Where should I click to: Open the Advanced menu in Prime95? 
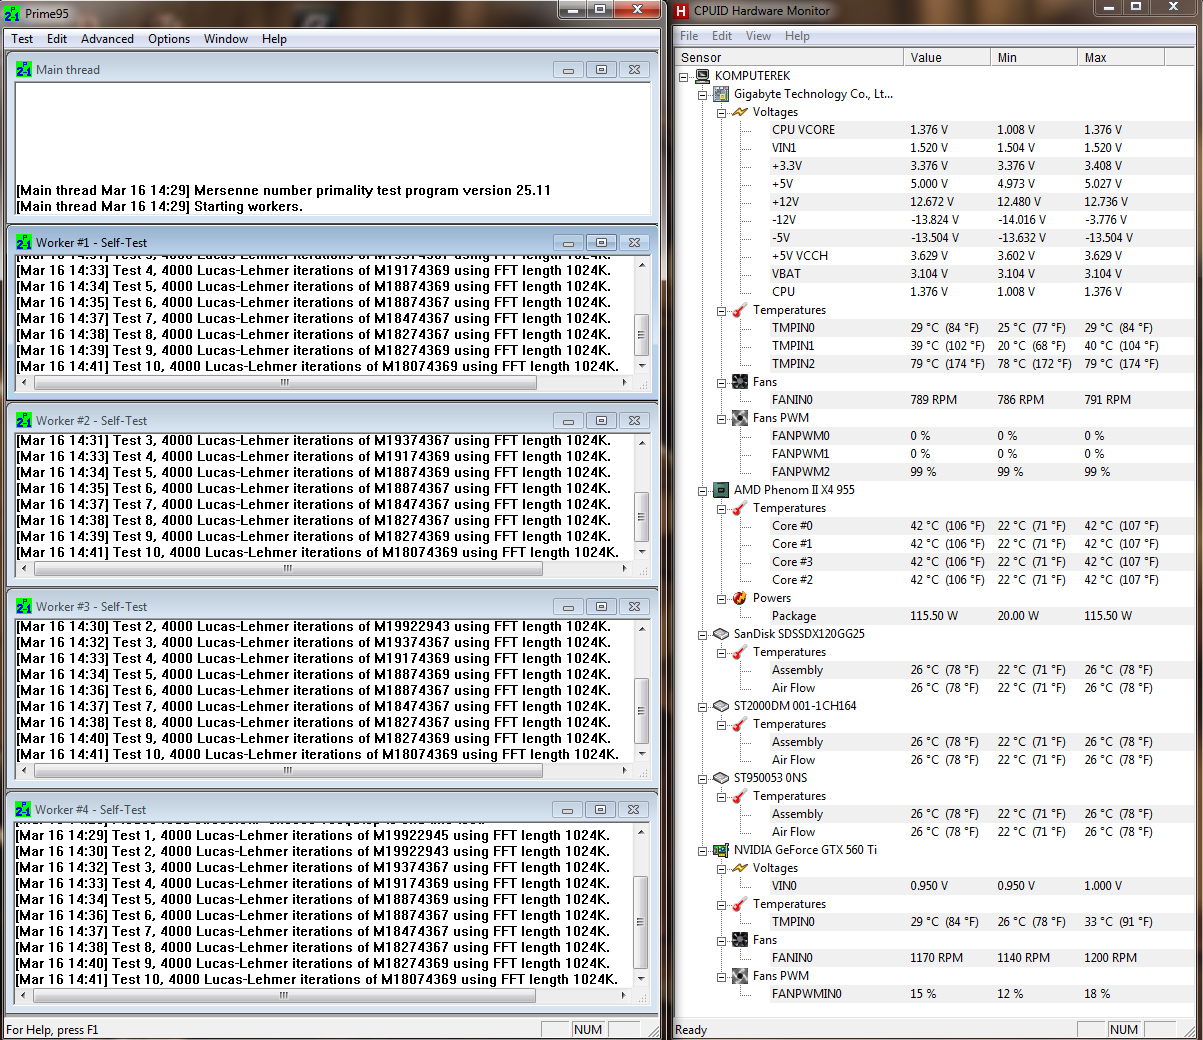pyautogui.click(x=107, y=39)
